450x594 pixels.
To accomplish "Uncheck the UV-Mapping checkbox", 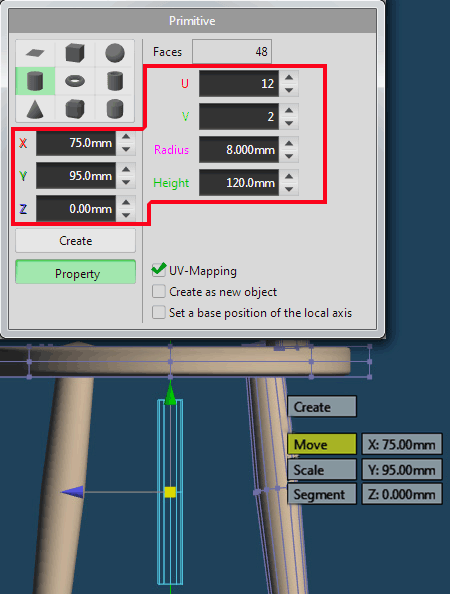I will point(158,270).
